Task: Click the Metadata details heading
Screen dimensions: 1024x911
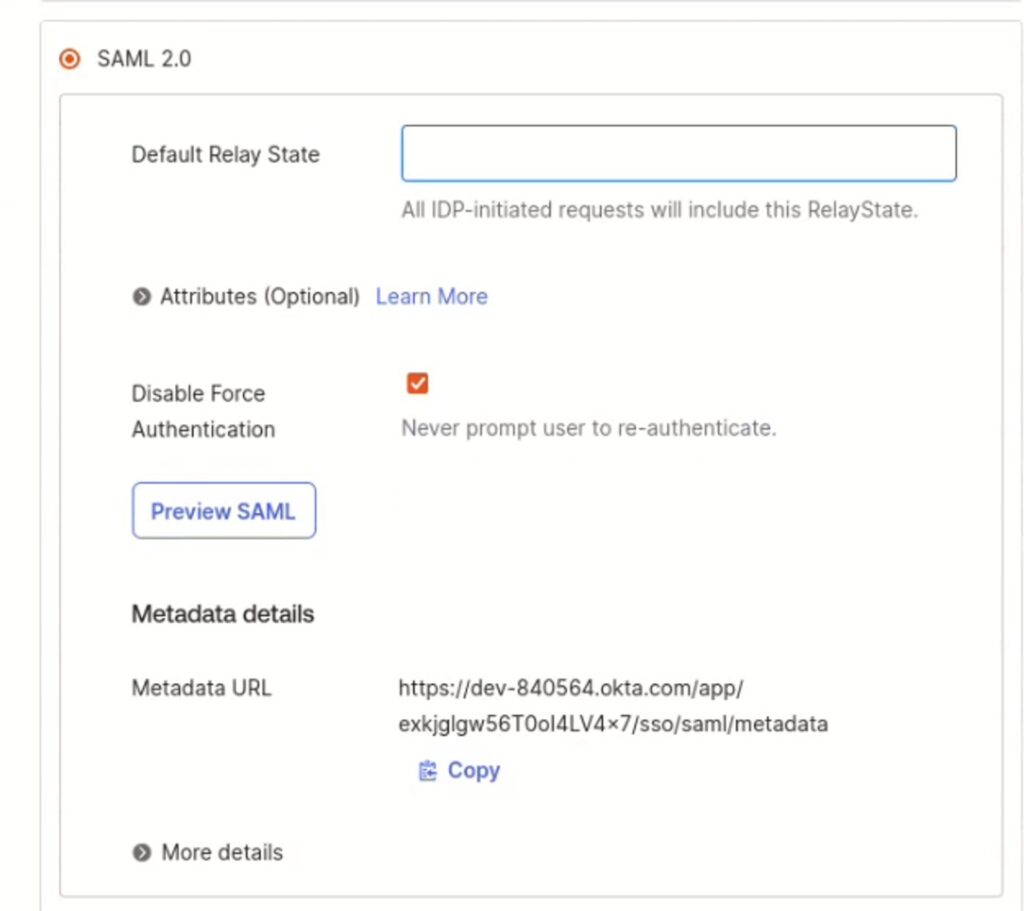Action: pyautogui.click(x=221, y=613)
